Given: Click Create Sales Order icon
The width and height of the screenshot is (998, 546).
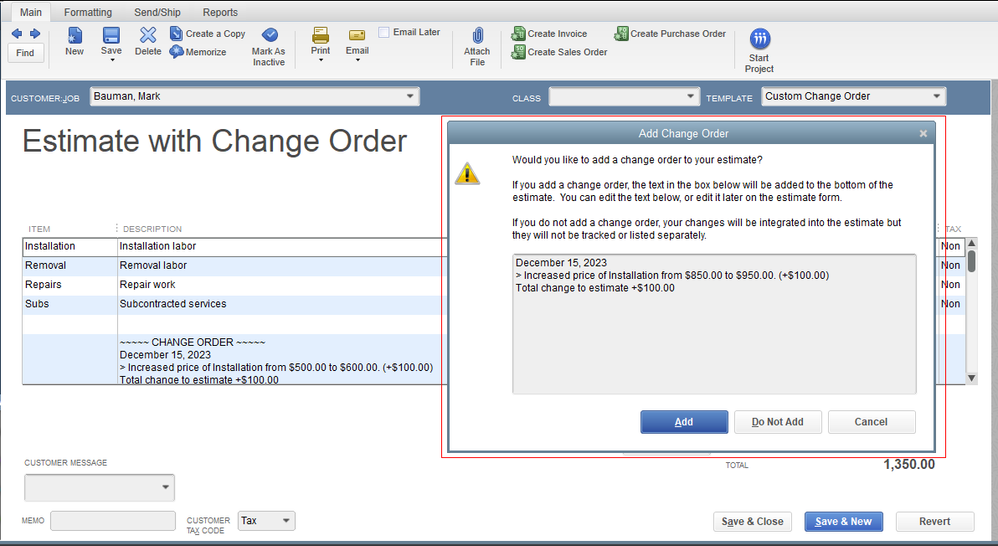Looking at the screenshot, I should click(519, 52).
